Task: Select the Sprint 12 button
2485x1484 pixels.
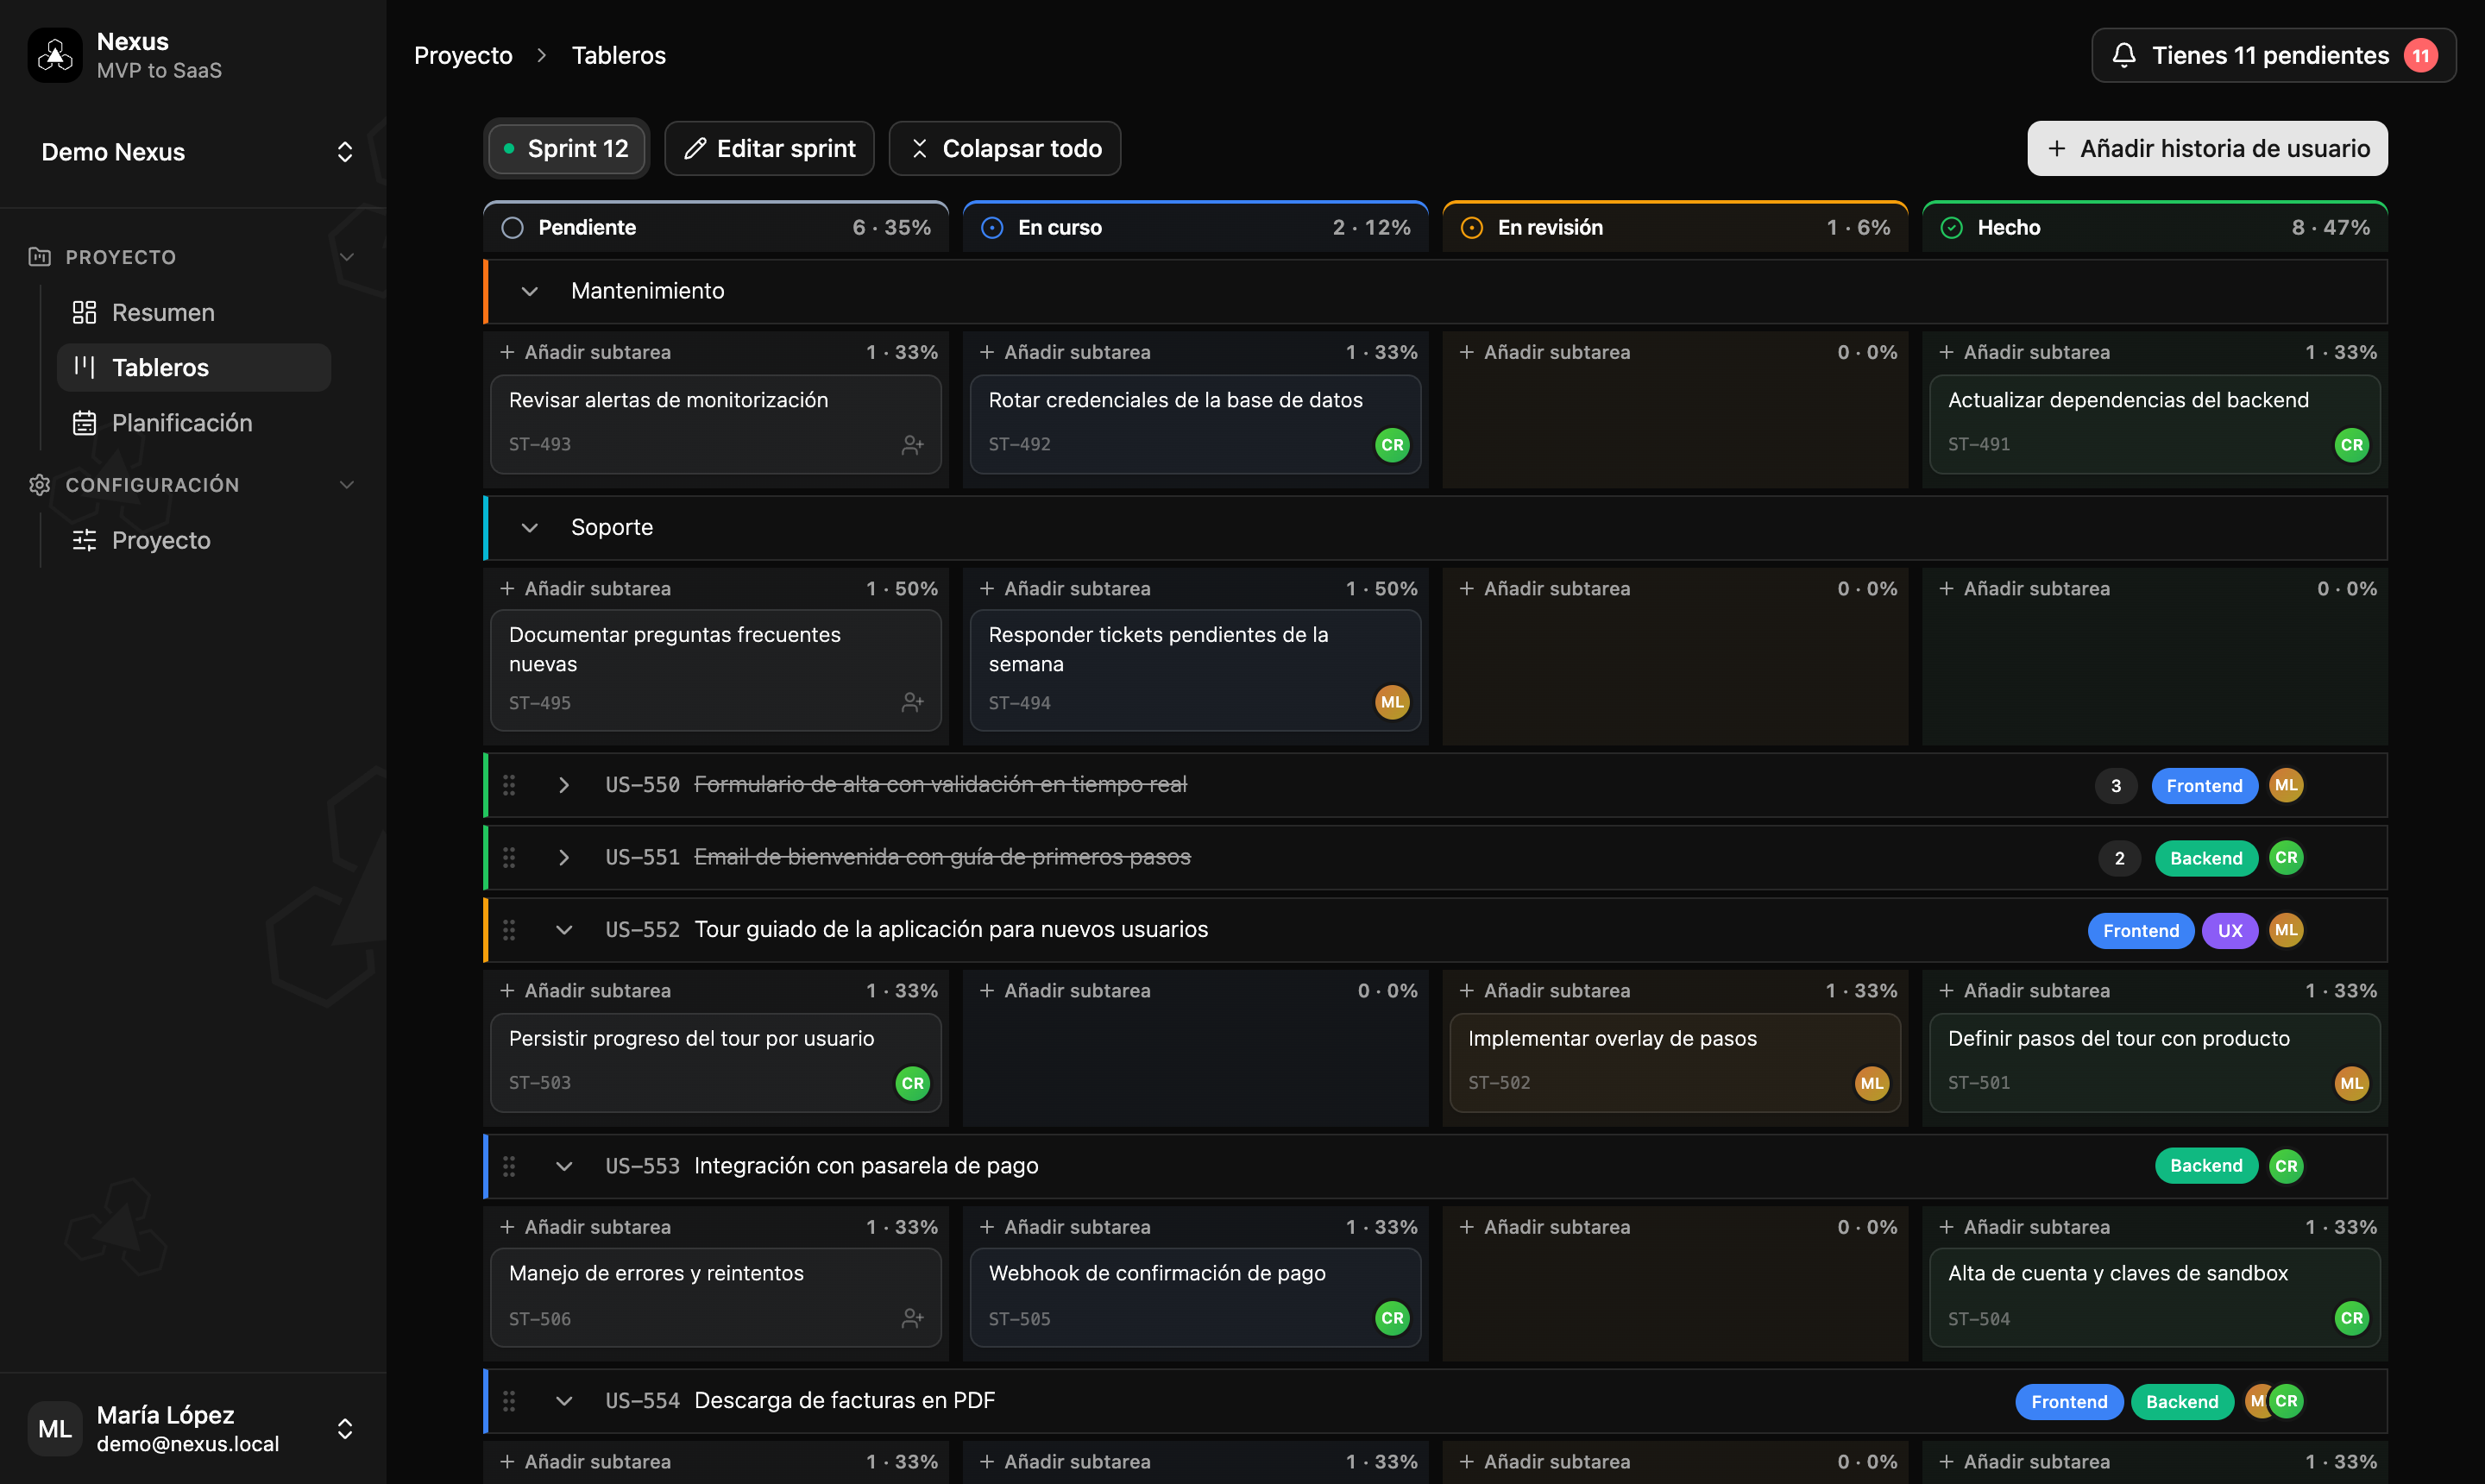Action: (x=566, y=148)
